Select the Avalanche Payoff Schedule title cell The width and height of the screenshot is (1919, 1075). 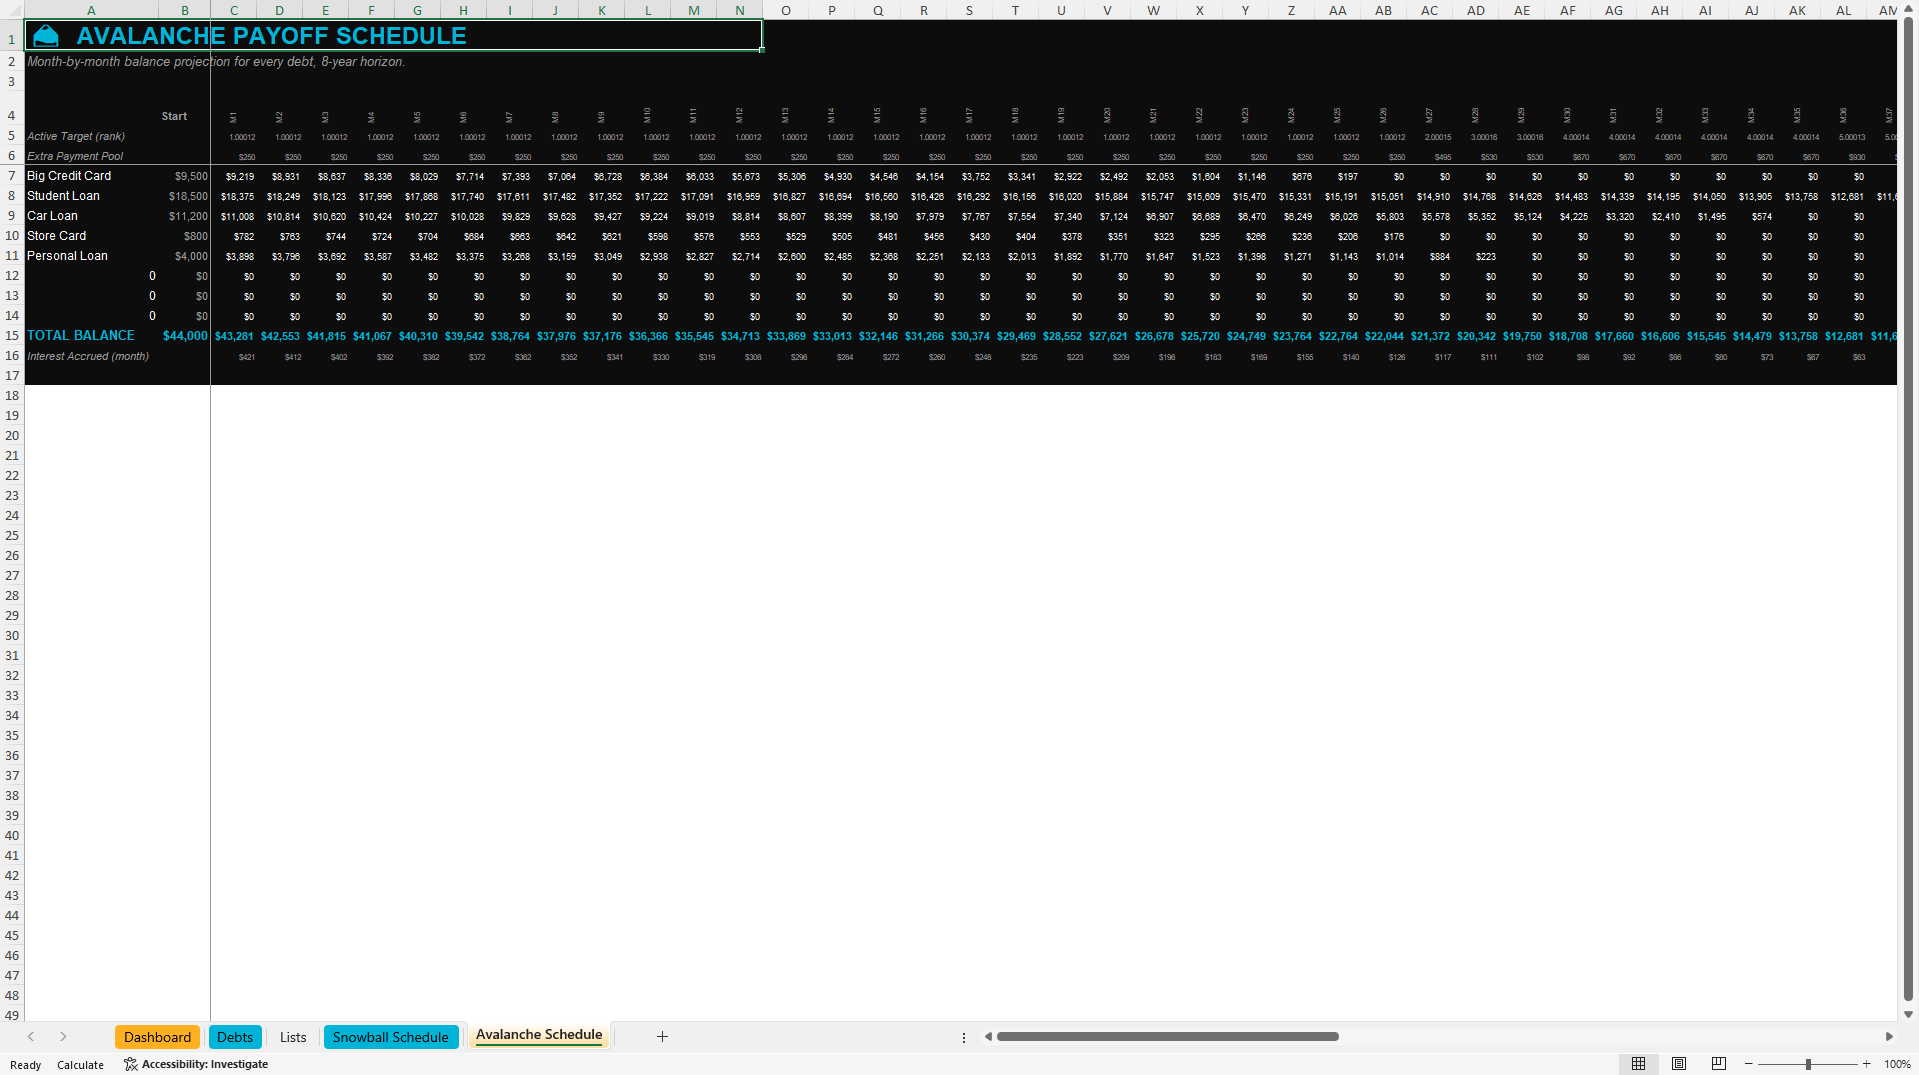[393, 36]
